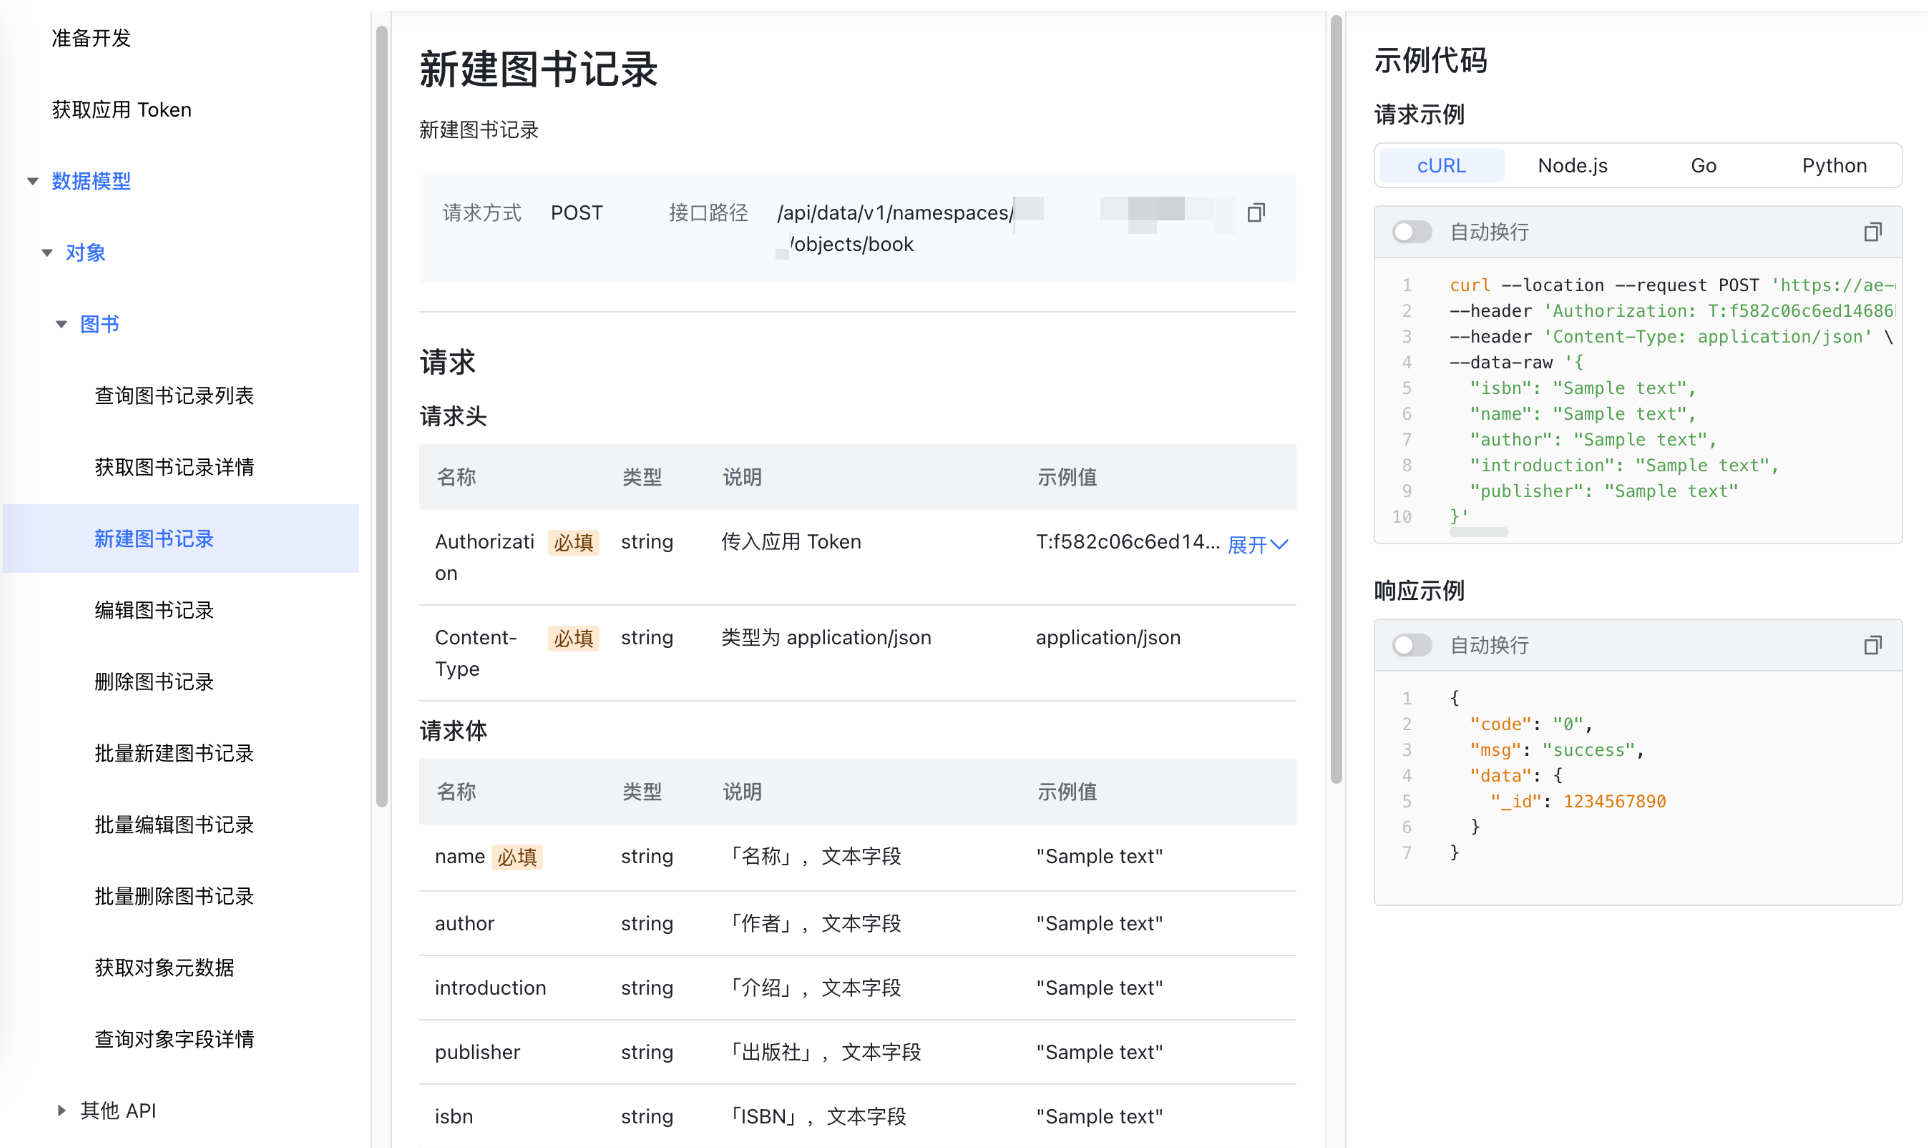Switch to the cURL tab

[1441, 165]
